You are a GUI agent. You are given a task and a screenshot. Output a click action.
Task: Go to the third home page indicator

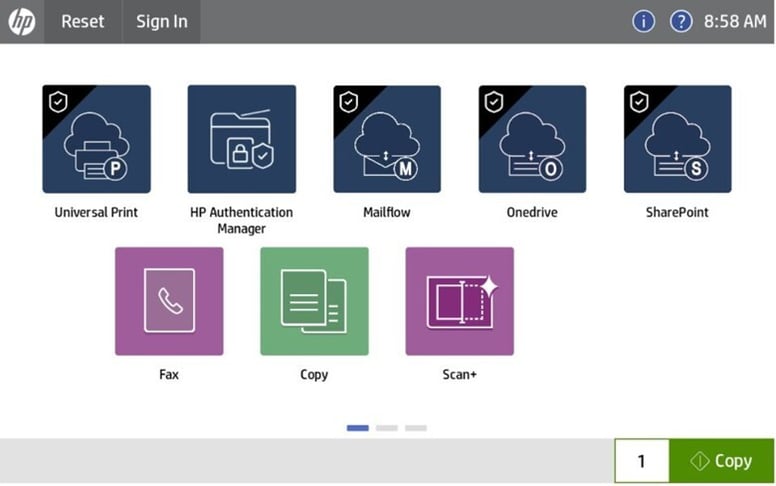[x=416, y=428]
